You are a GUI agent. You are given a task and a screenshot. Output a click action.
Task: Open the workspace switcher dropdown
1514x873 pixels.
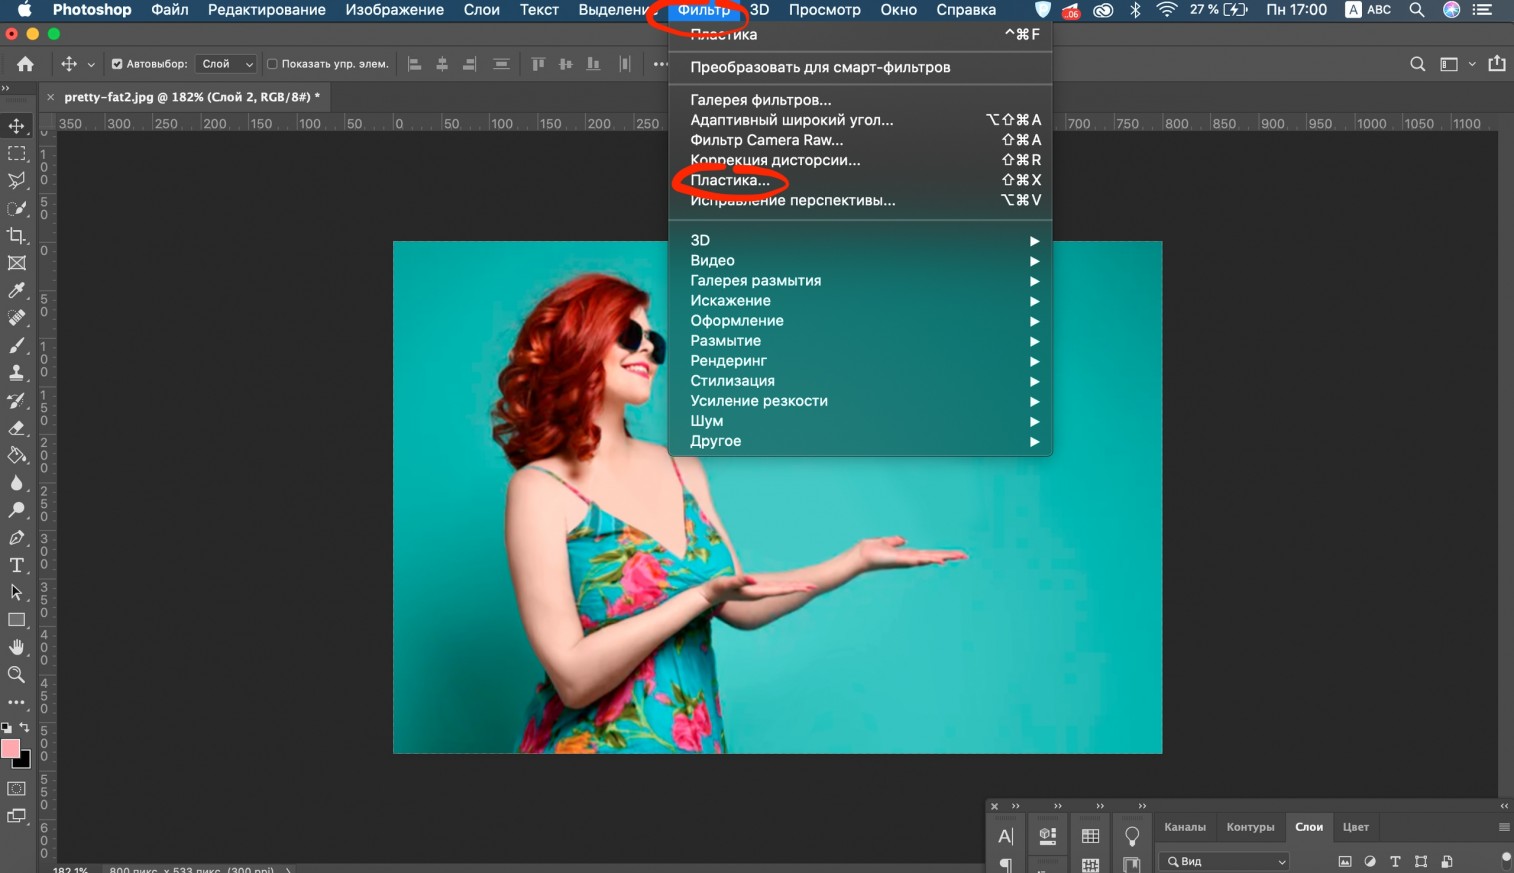point(1456,64)
